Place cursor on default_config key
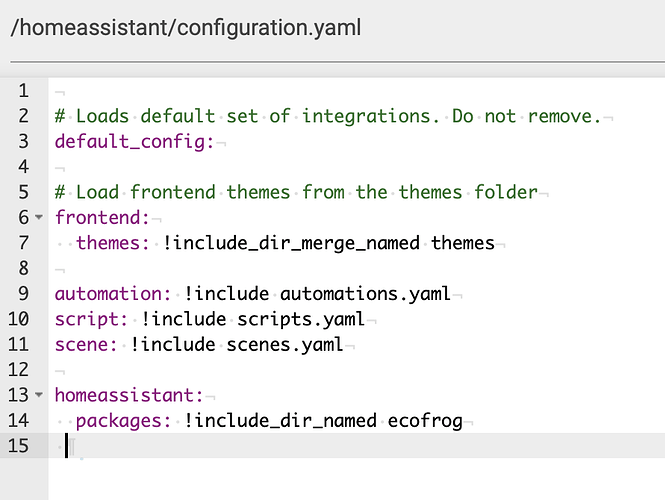 tap(134, 142)
